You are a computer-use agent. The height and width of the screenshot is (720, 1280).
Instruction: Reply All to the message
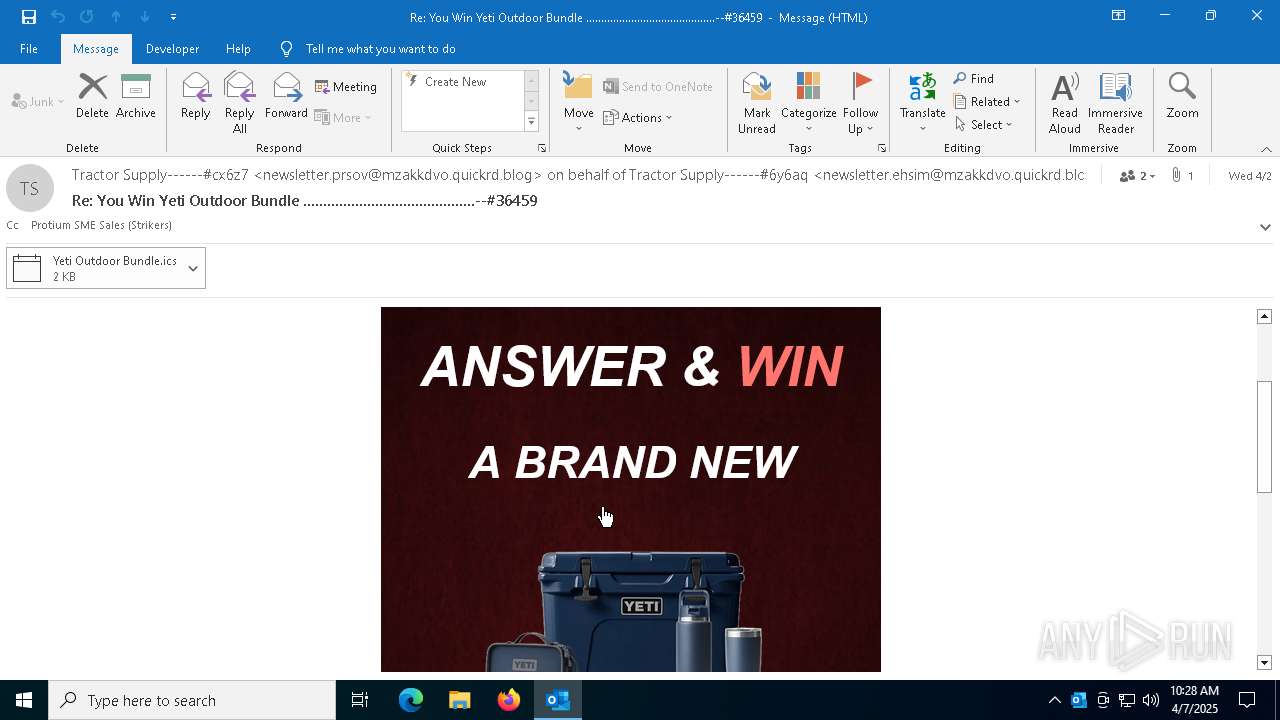tap(240, 103)
